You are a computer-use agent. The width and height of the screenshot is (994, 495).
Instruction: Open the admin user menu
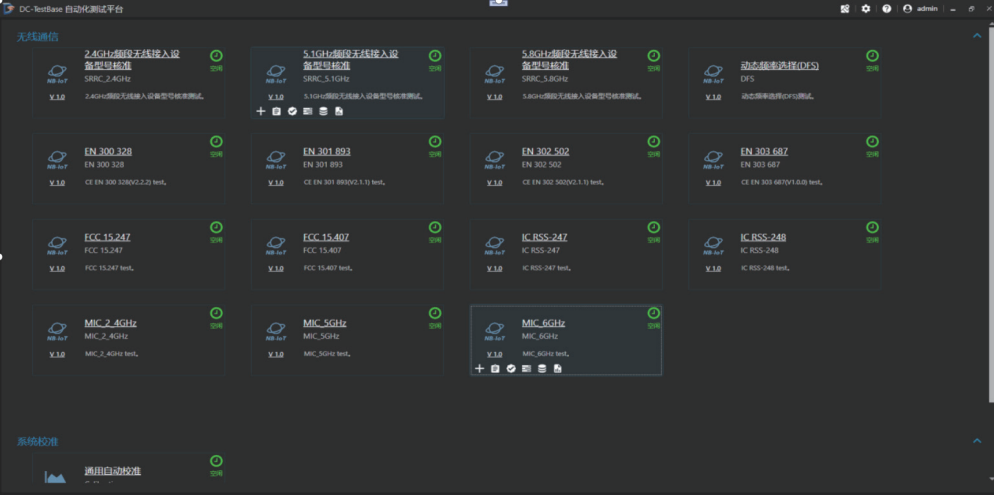coord(920,9)
